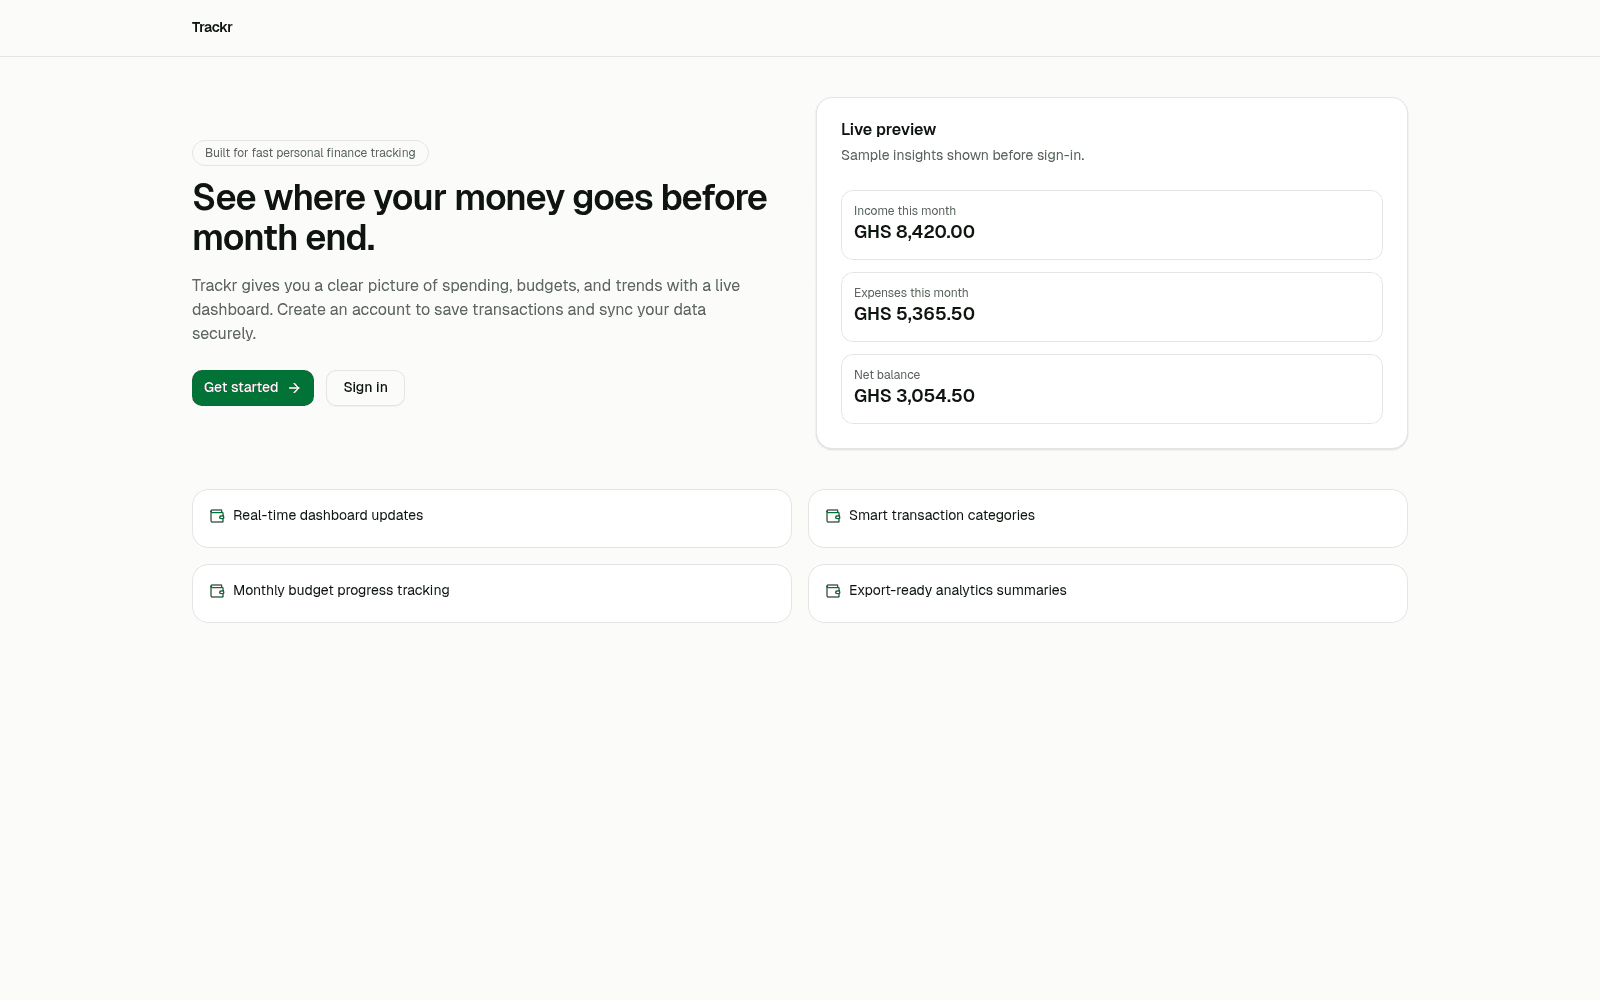The image size is (1600, 1000).
Task: Click the net balance value GHS 3,054.50
Action: 914,396
